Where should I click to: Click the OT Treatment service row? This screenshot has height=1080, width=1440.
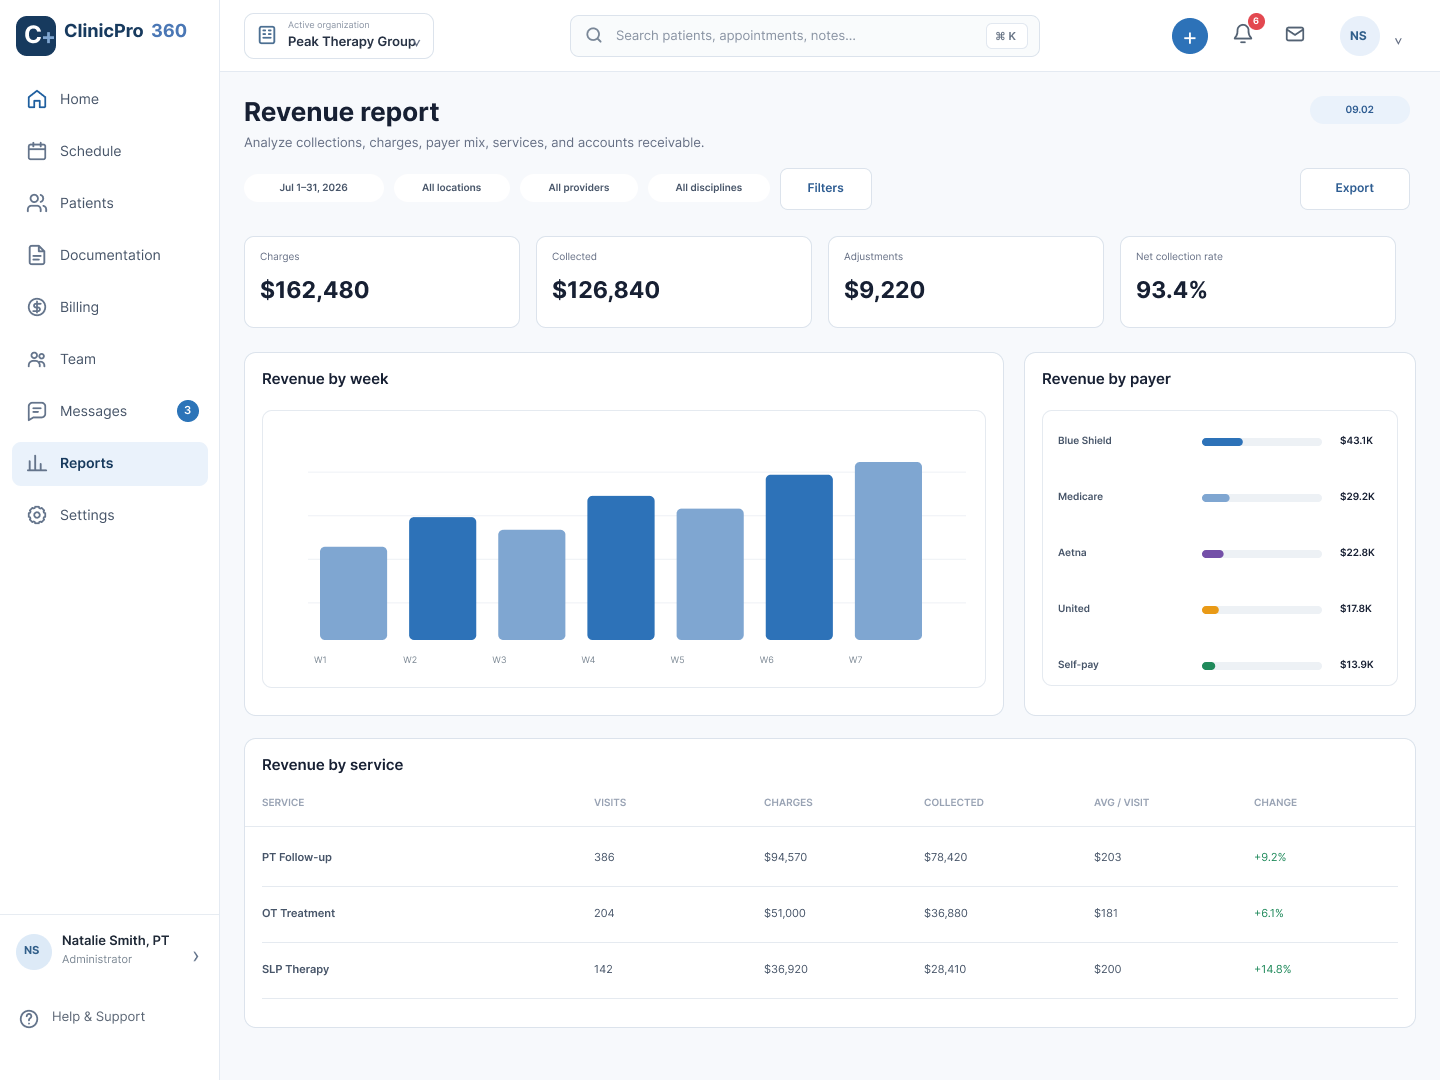pyautogui.click(x=830, y=914)
